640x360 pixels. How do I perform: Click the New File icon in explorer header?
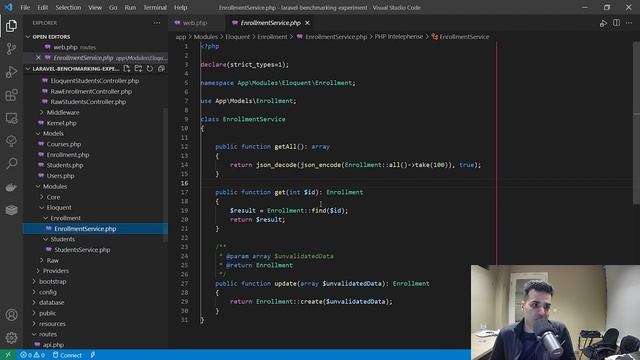[x=127, y=69]
